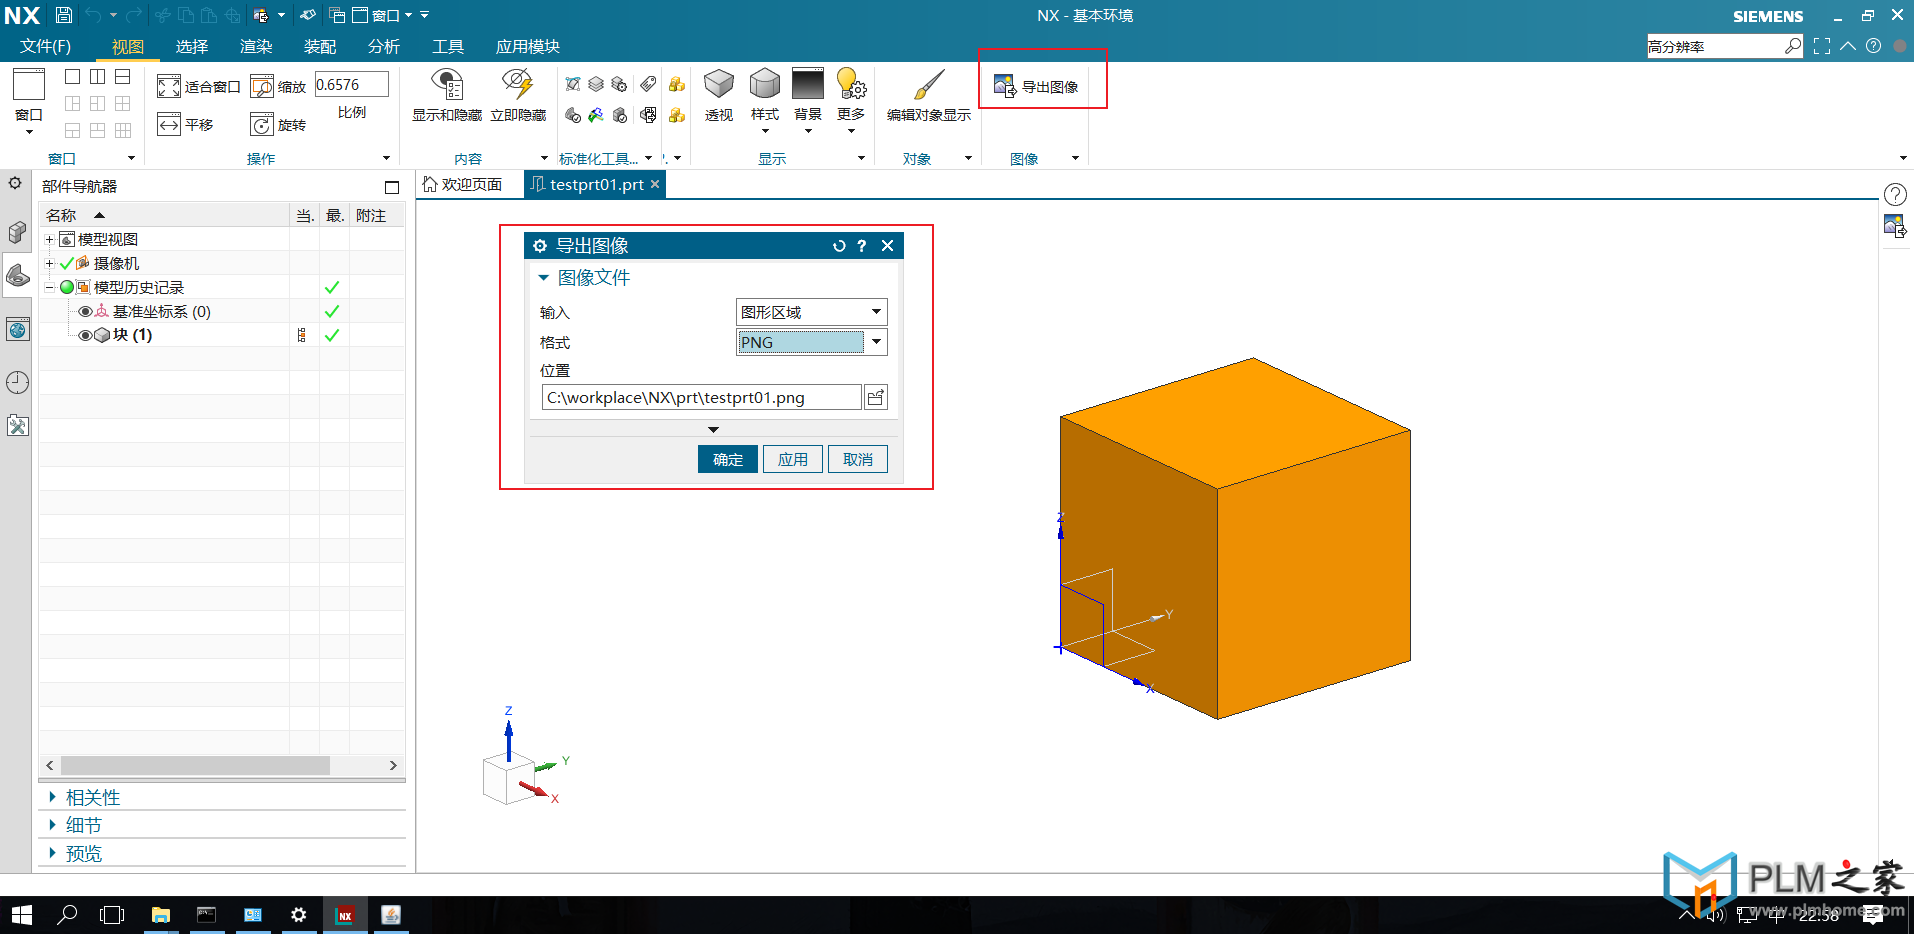Click the resource bar settings gear
This screenshot has height=934, width=1914.
pos(15,183)
